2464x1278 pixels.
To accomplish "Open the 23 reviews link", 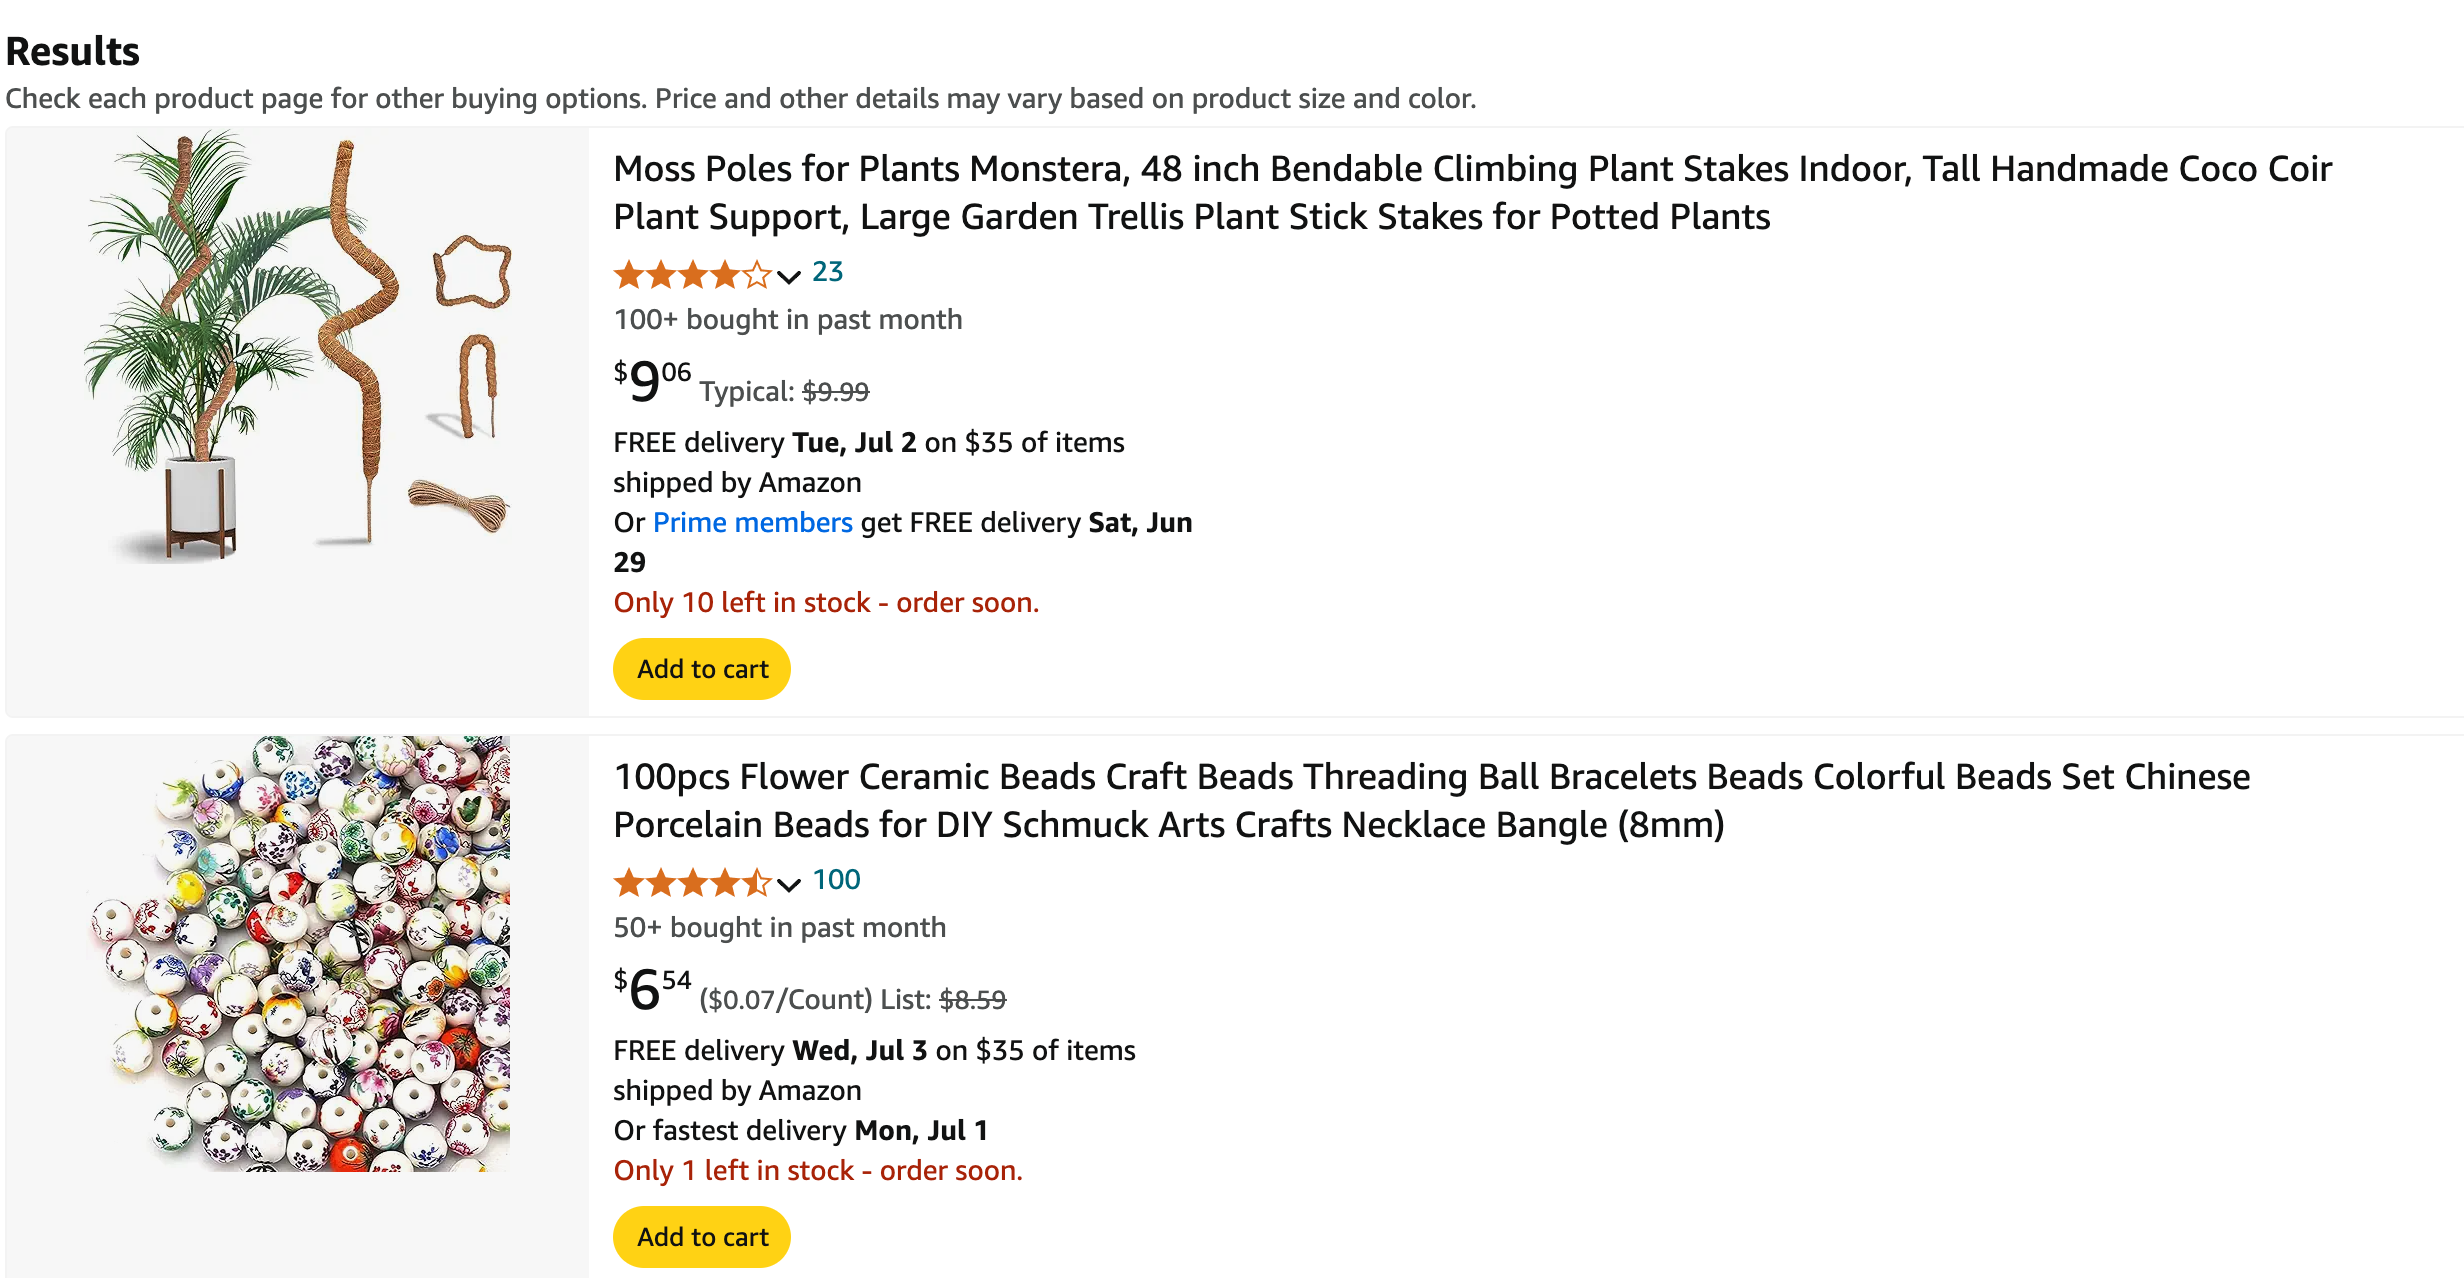I will [827, 272].
